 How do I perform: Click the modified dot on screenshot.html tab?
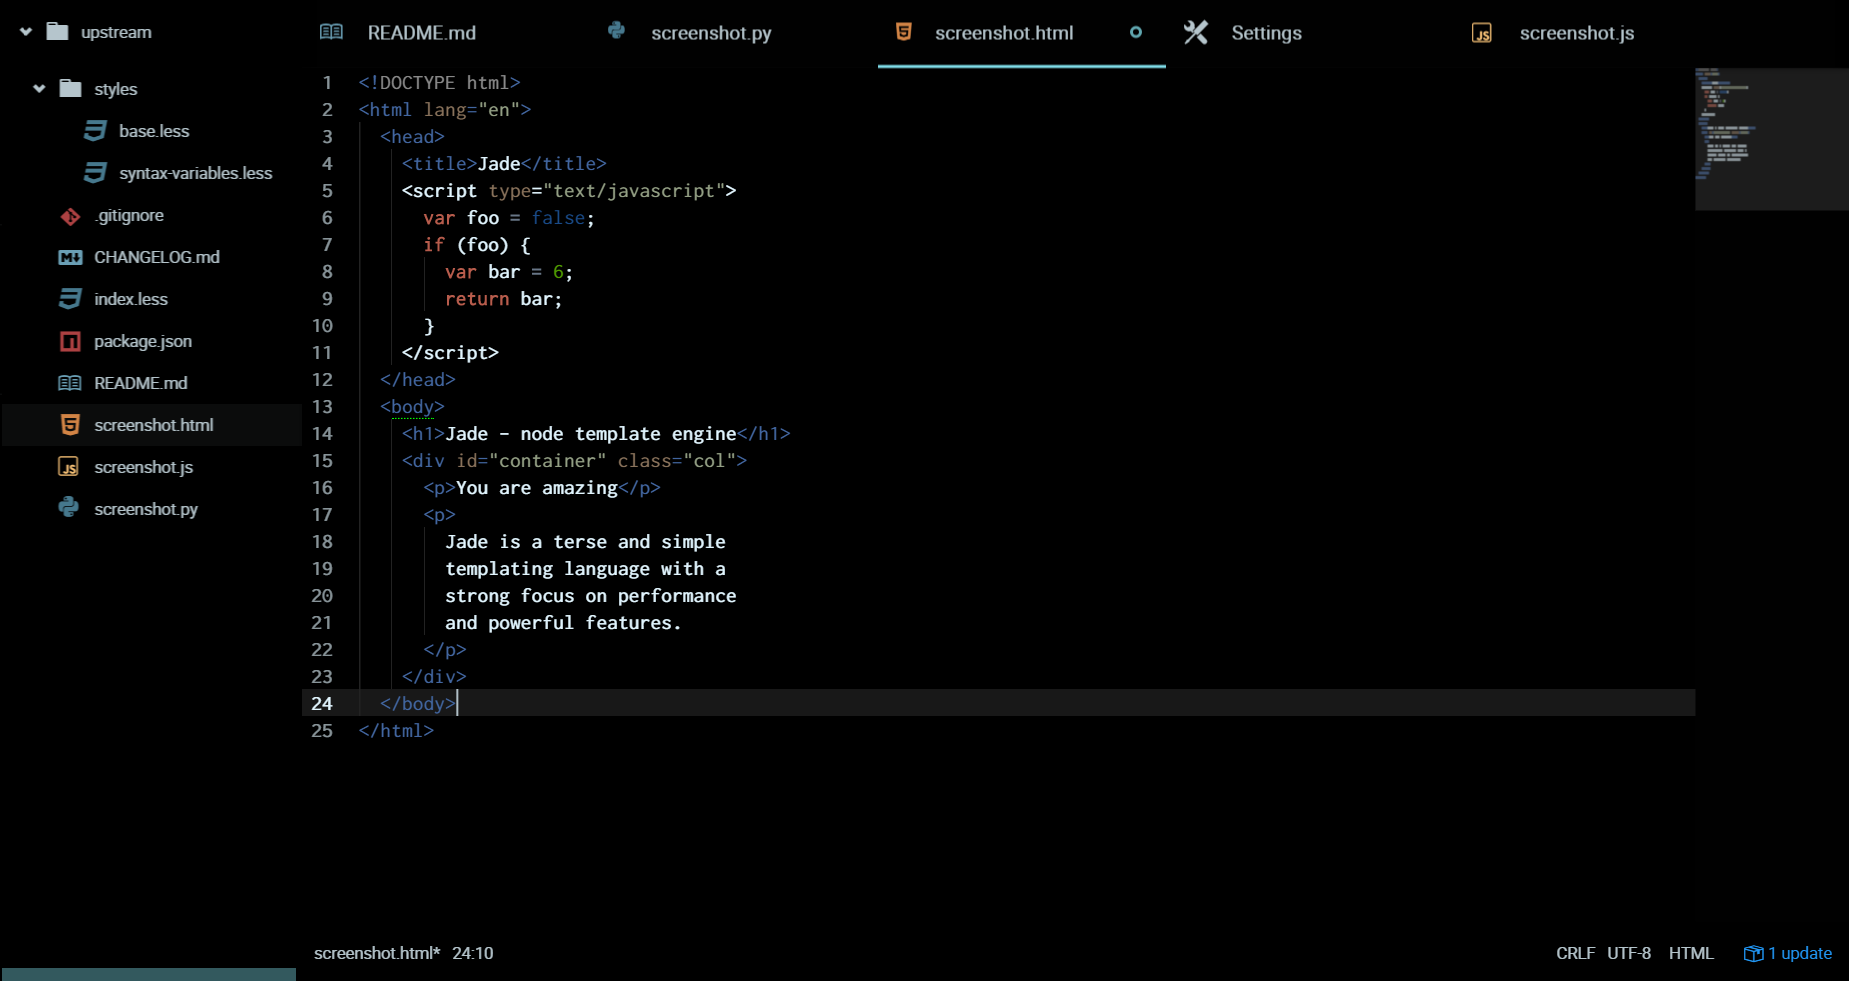(1136, 33)
